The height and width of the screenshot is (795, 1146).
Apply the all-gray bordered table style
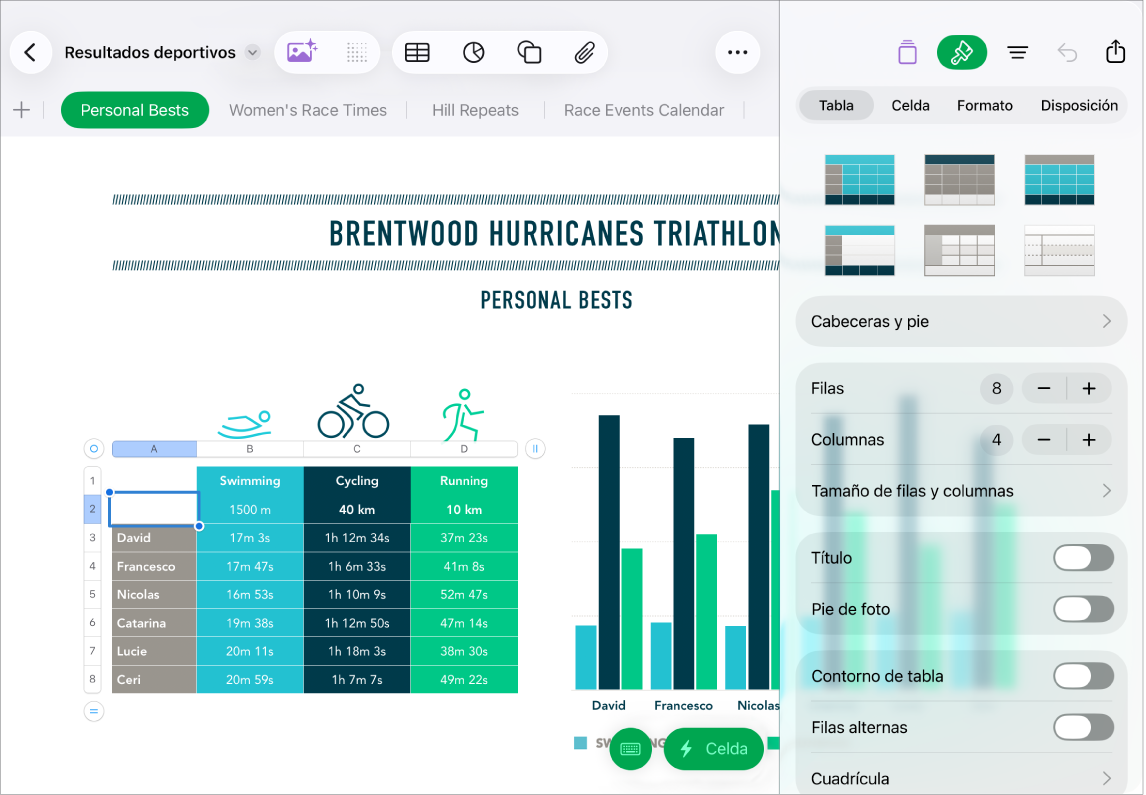[x=959, y=251]
